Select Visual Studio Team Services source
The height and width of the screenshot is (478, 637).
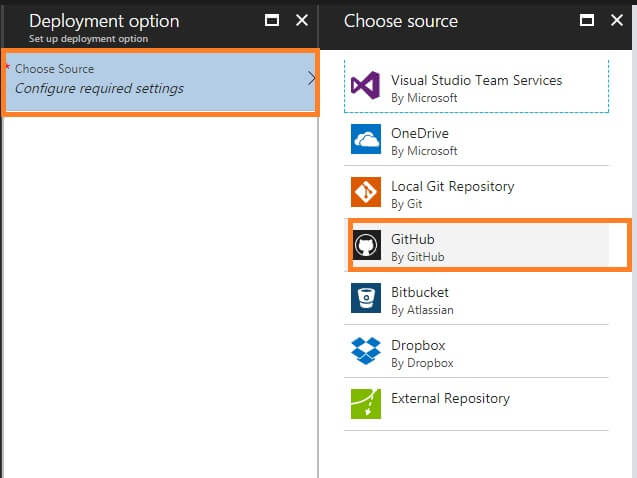(x=476, y=86)
